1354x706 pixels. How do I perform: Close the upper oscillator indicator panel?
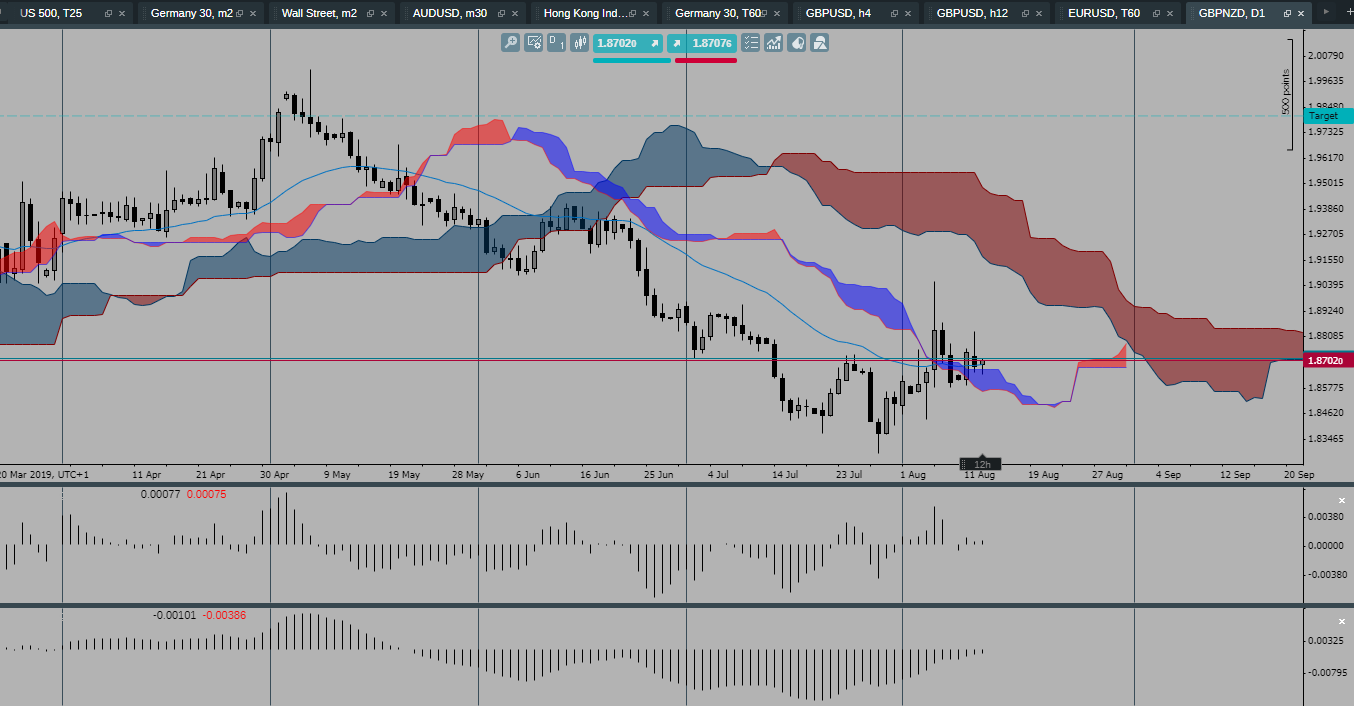pos(1341,500)
